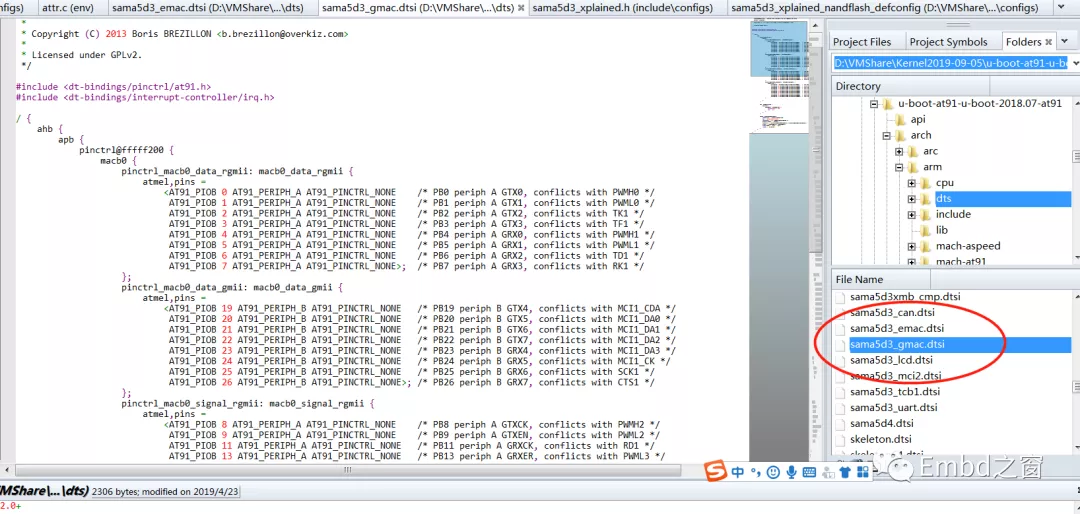Select the include folder in tree

953,214
